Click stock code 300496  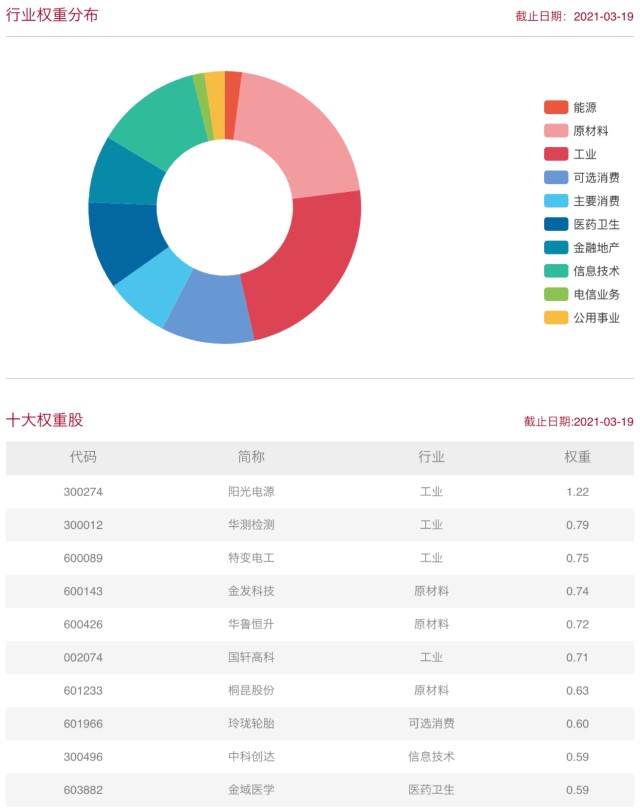[x=83, y=757]
